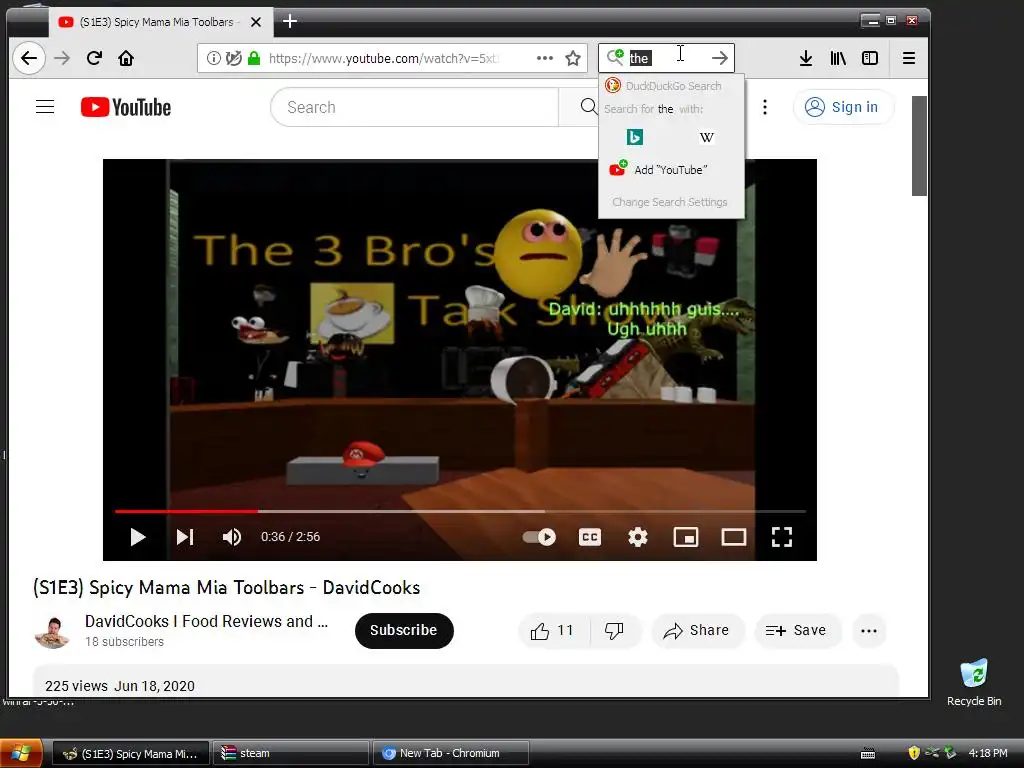Open the YouTube guide hamburger menu
Viewport: 1024px width, 768px height.
coord(45,106)
